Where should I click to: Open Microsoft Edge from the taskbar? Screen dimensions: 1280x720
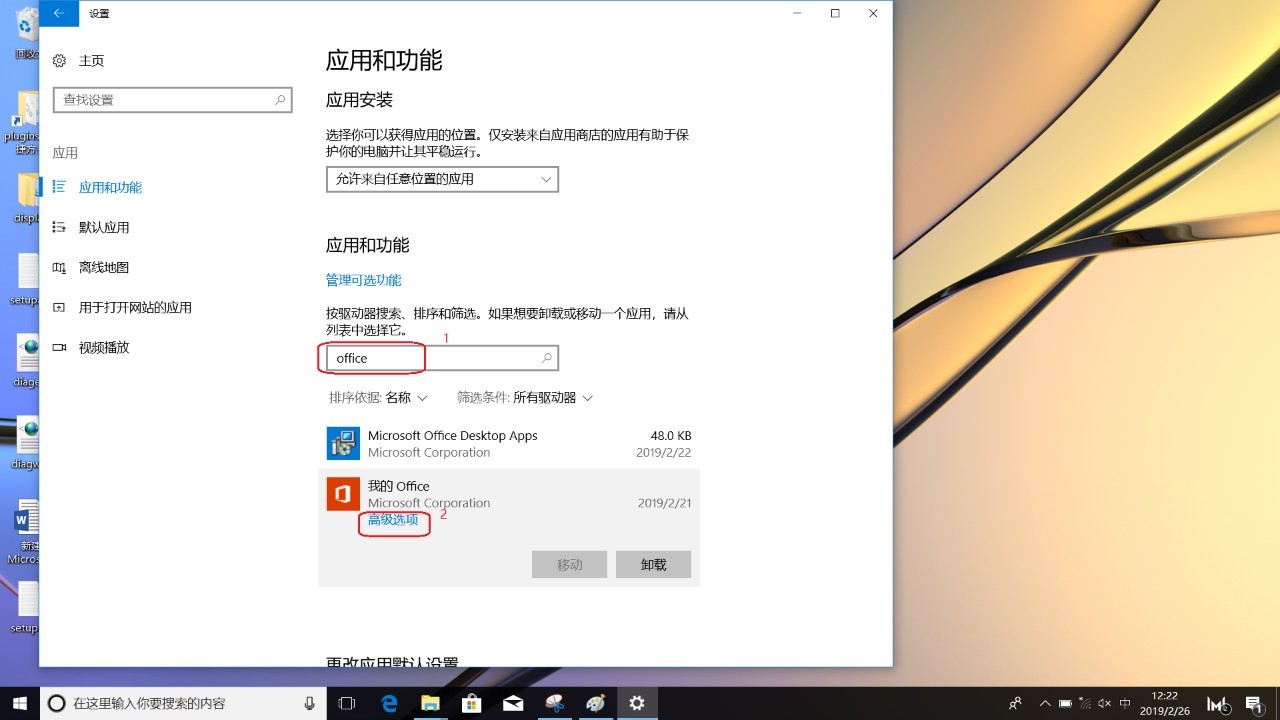[389, 703]
